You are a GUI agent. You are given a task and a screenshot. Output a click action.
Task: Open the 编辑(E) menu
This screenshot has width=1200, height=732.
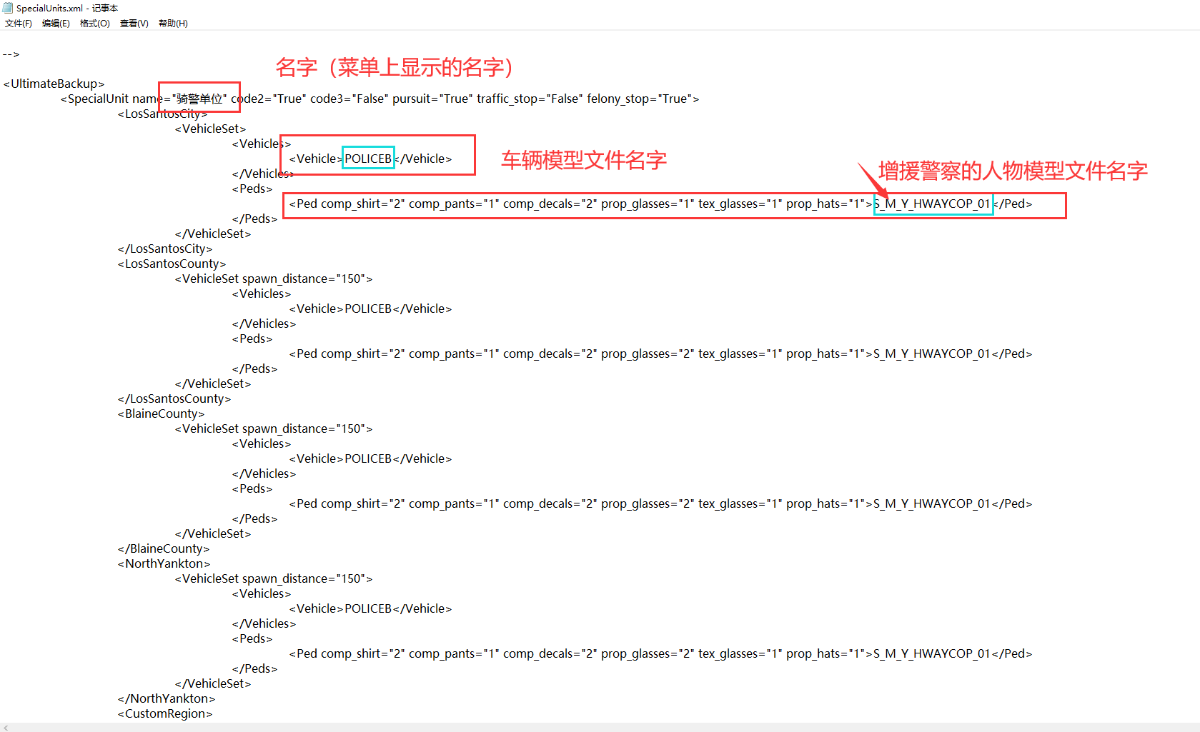tap(56, 23)
